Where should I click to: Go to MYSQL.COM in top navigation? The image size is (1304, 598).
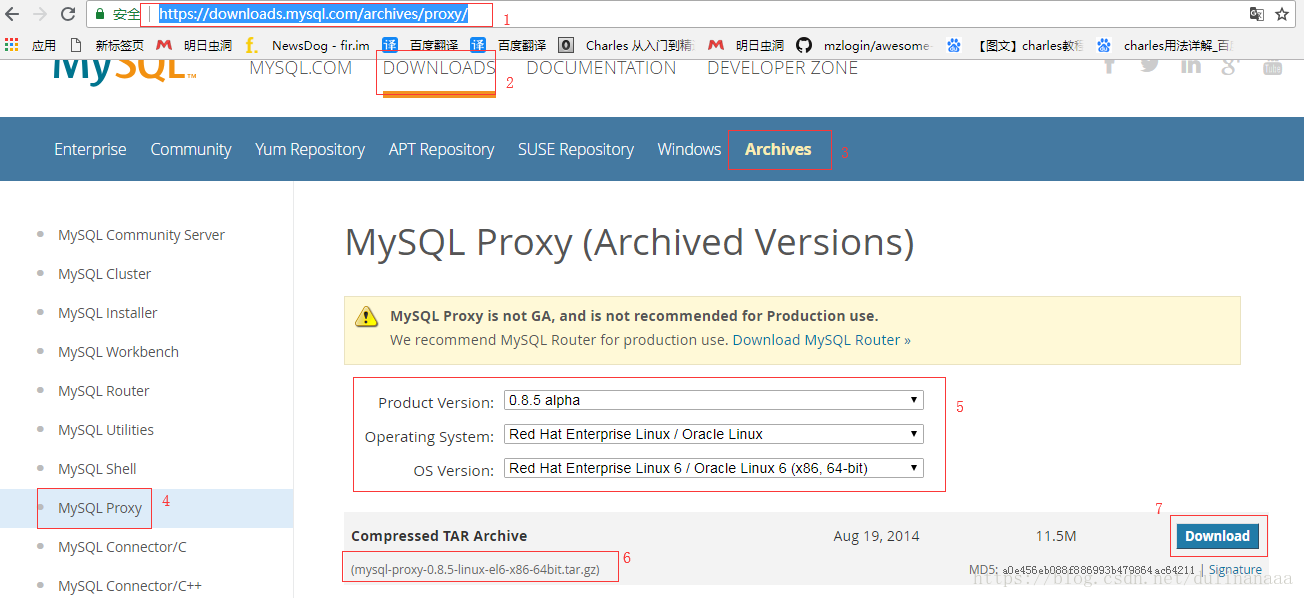300,68
